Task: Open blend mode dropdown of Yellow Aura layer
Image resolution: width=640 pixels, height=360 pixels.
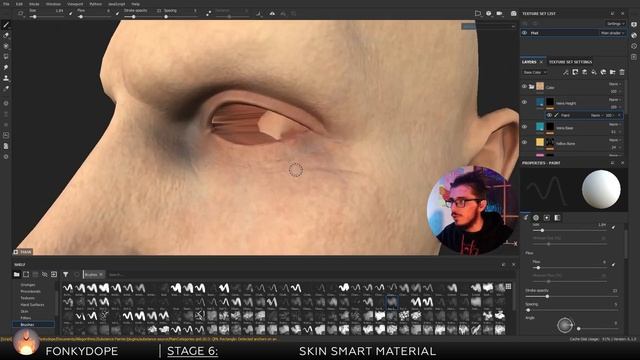Action: (x=615, y=140)
